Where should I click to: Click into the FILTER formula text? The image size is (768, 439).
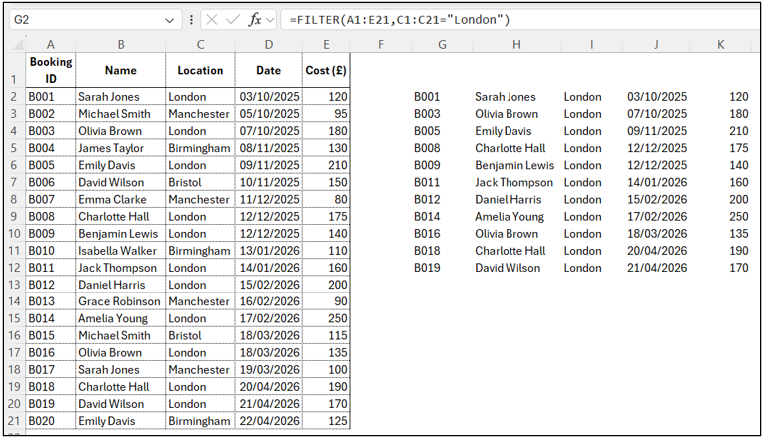[400, 20]
